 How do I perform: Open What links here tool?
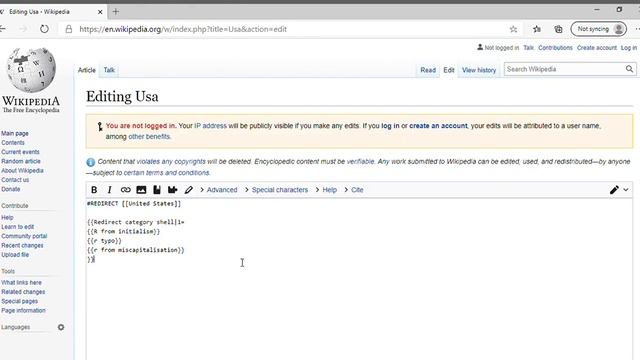click(21, 282)
